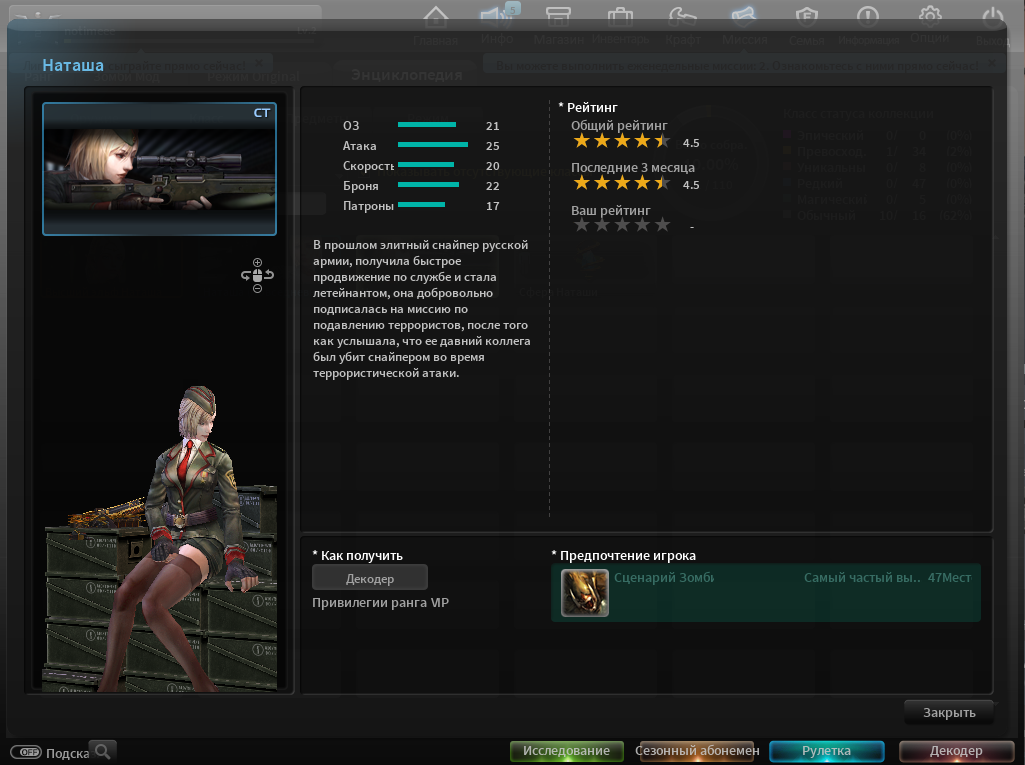Open the Исследование tab at bottom
Image resolution: width=1025 pixels, height=765 pixels.
pos(566,751)
